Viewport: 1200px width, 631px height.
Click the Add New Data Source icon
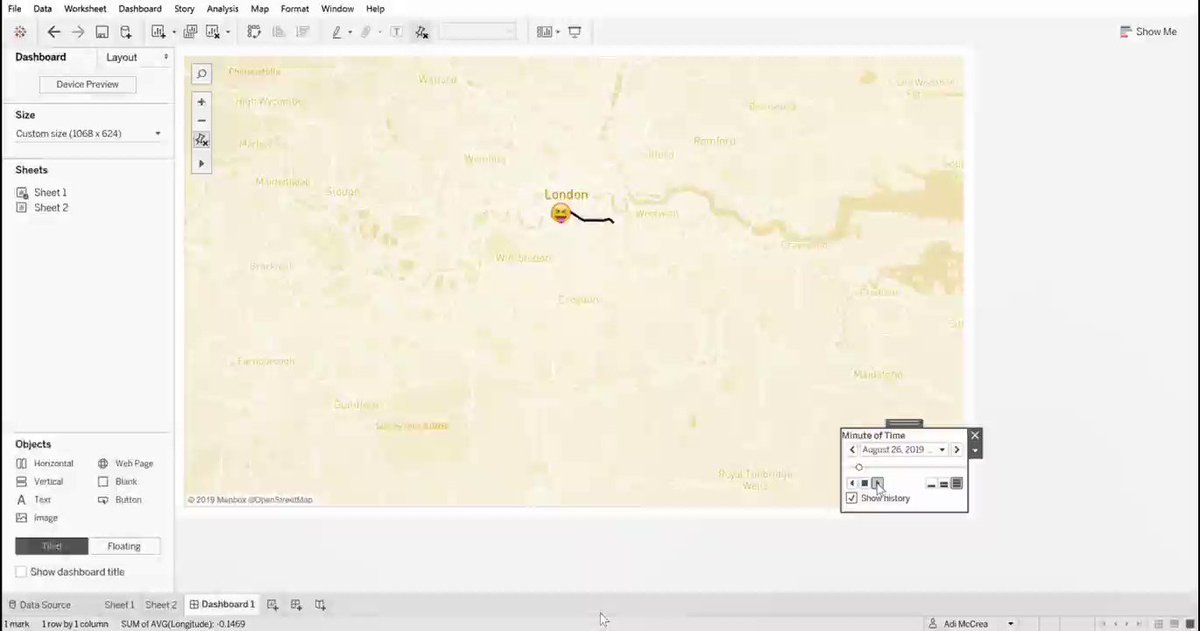(126, 32)
